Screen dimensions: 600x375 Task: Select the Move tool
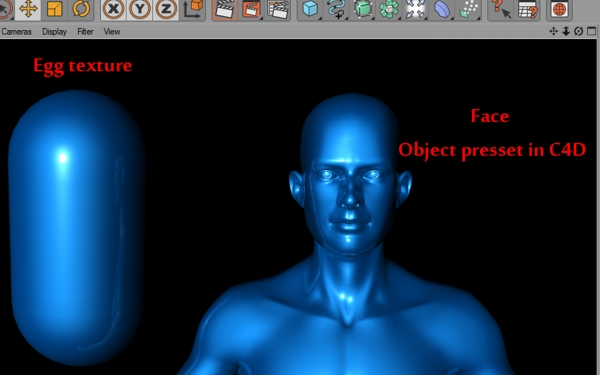coord(28,8)
